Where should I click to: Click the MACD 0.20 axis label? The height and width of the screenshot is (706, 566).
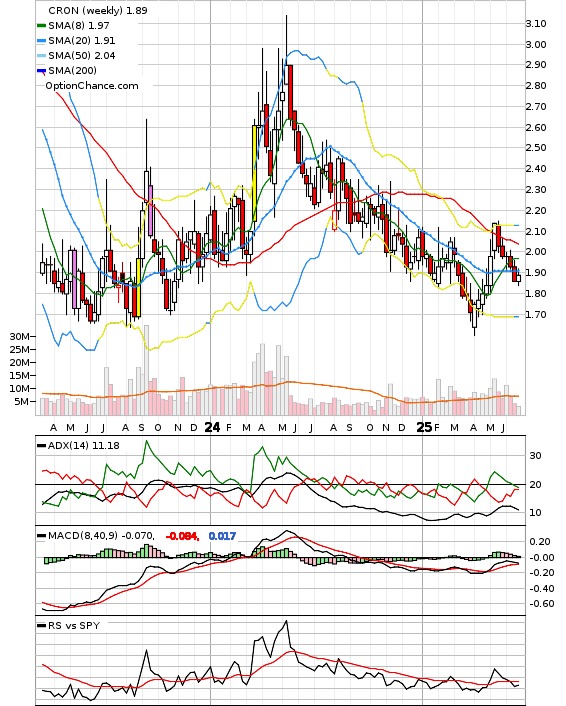tap(541, 542)
